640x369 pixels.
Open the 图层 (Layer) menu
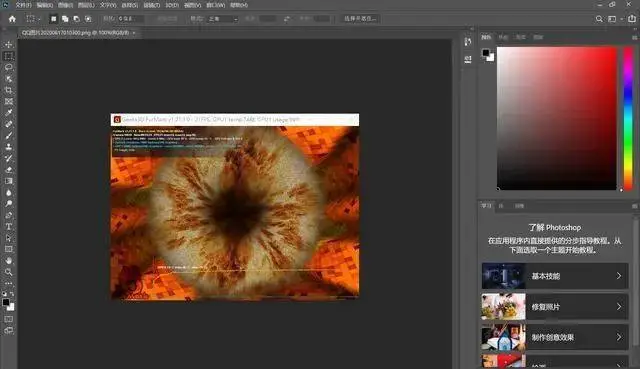tap(87, 5)
